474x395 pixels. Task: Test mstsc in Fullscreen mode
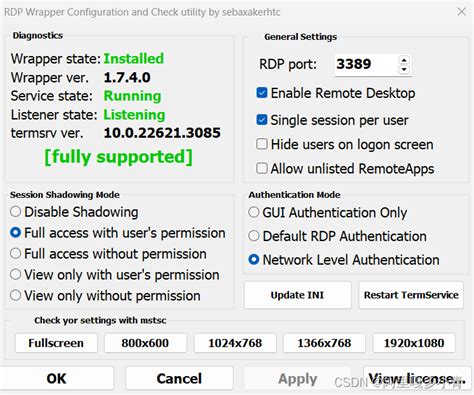[x=56, y=343]
